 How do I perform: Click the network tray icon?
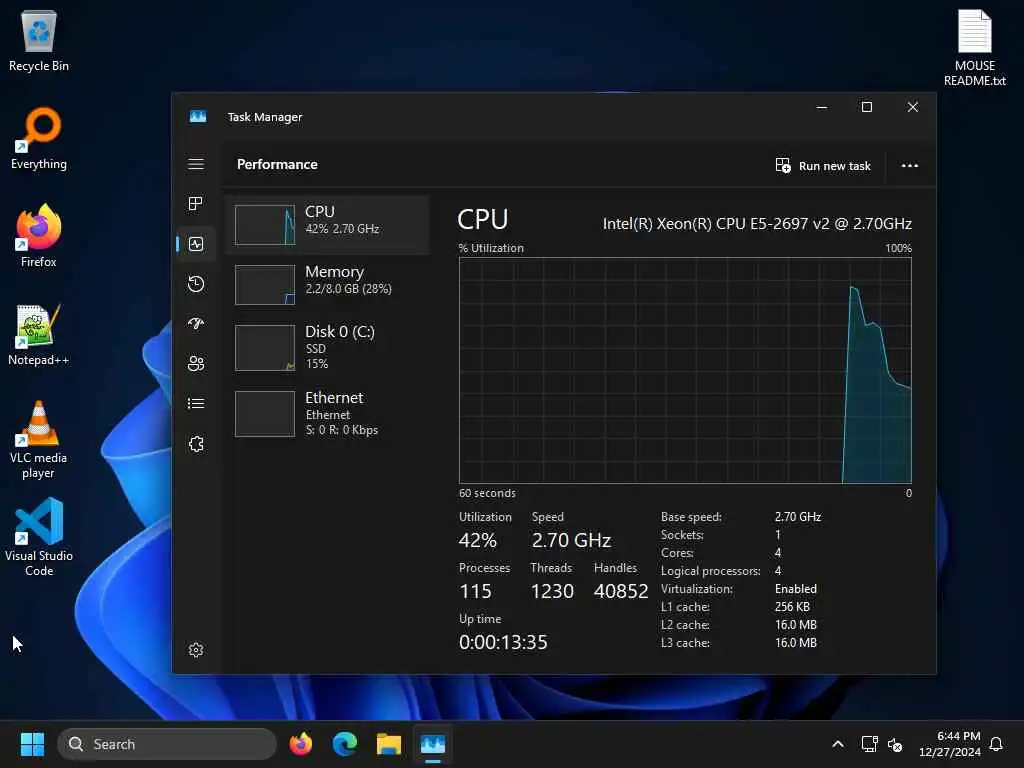pos(869,744)
